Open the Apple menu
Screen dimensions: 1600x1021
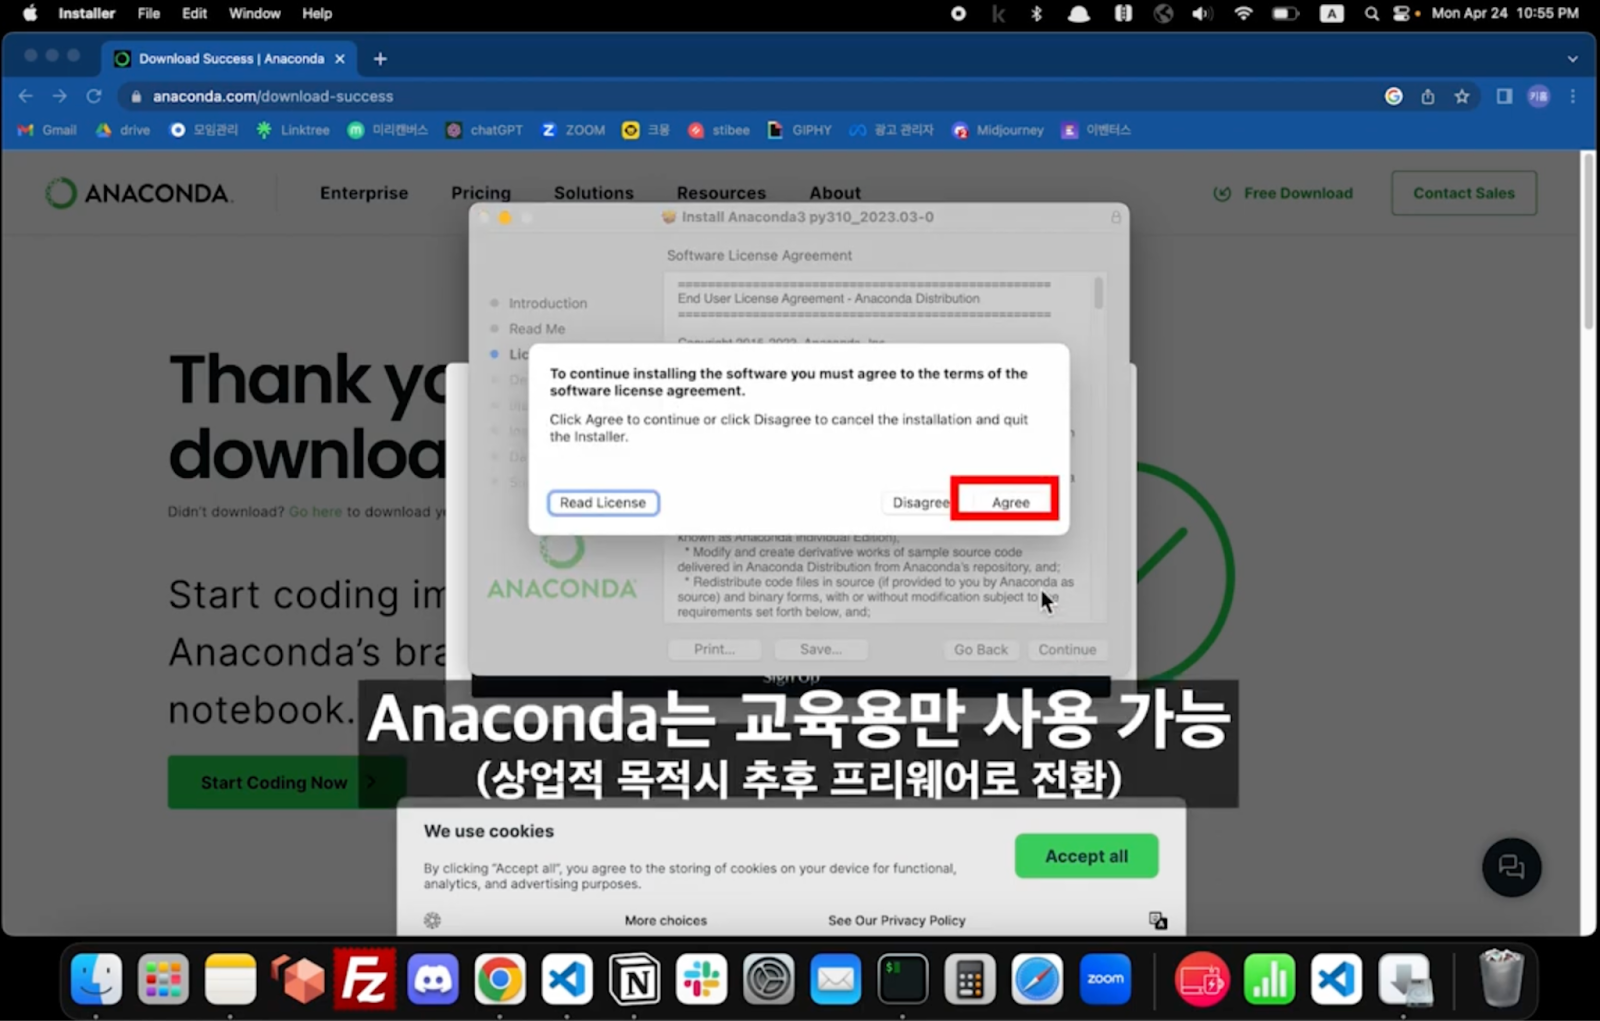(x=29, y=13)
